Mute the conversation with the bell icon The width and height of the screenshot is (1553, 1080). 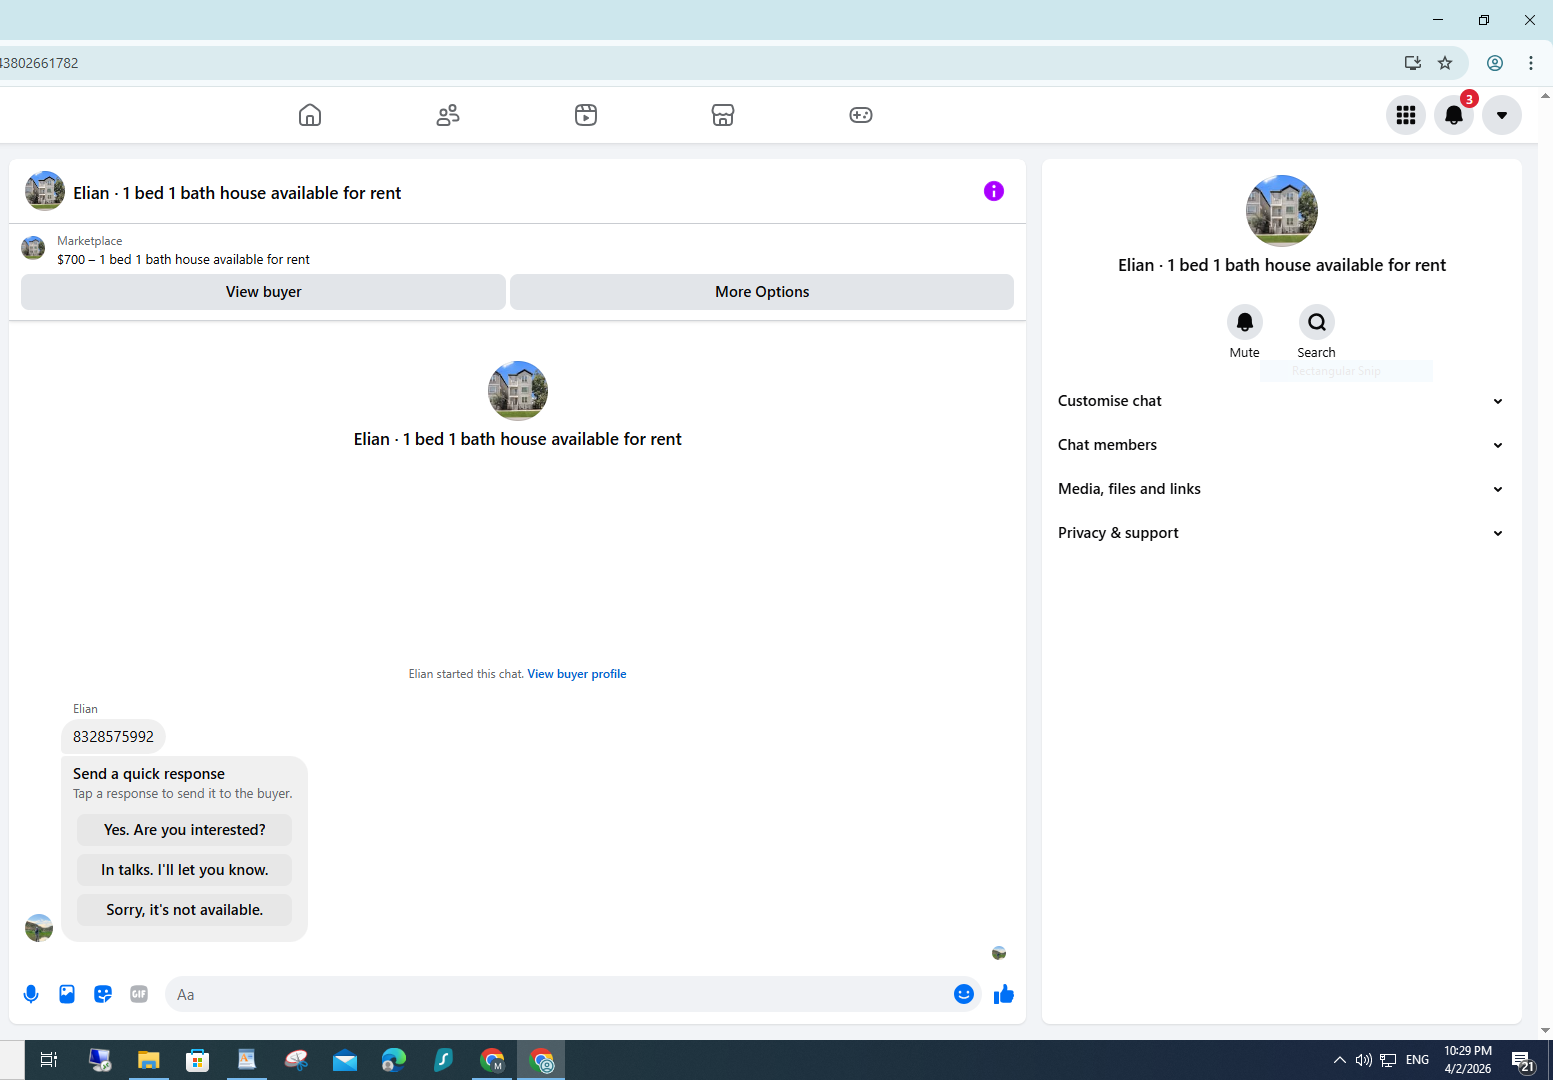coord(1245,322)
